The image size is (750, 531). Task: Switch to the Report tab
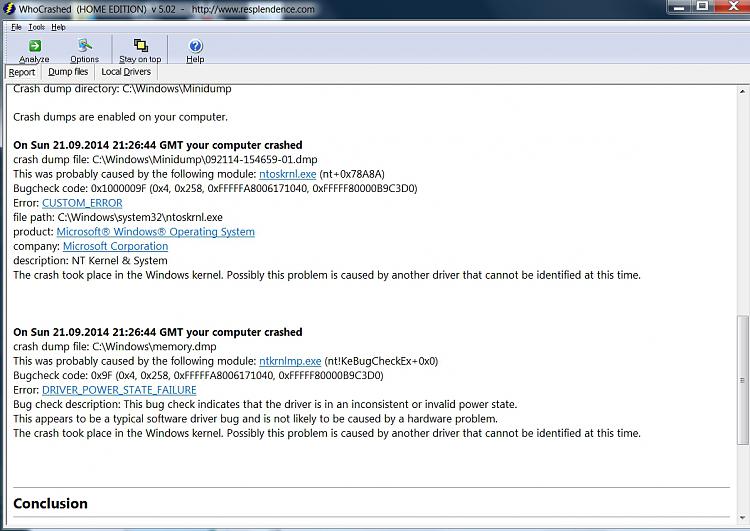[22, 72]
